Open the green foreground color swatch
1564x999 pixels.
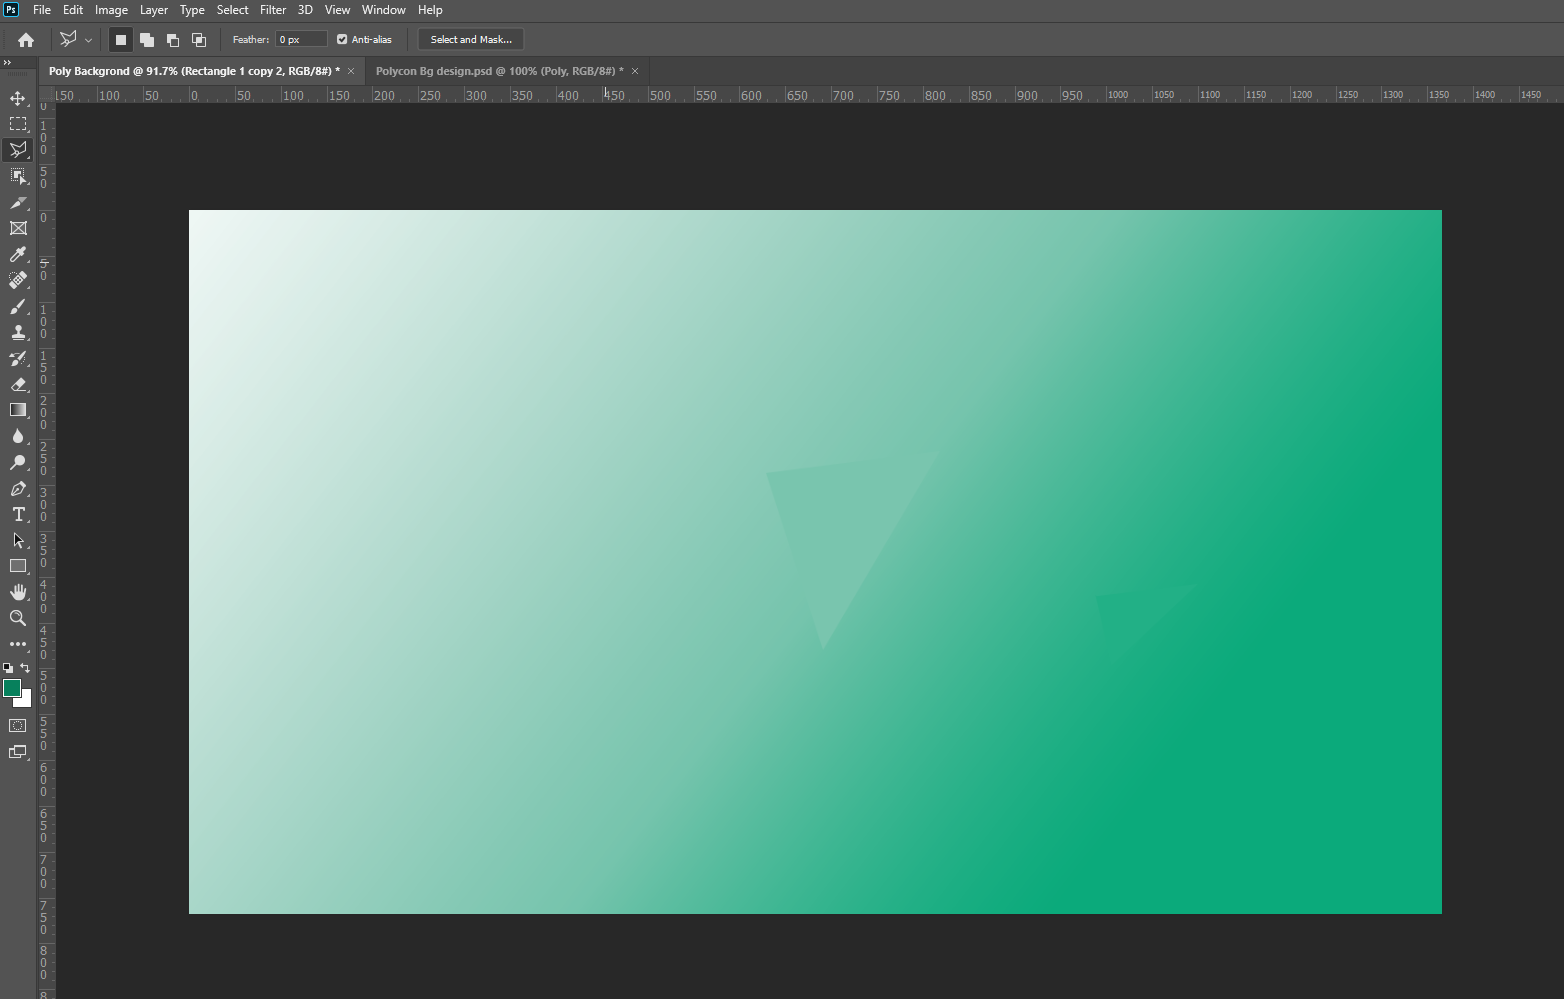point(12,688)
